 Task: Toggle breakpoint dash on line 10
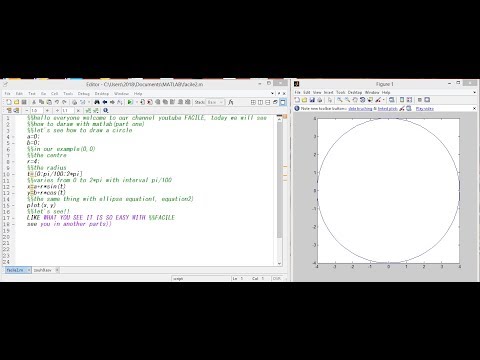(13, 174)
